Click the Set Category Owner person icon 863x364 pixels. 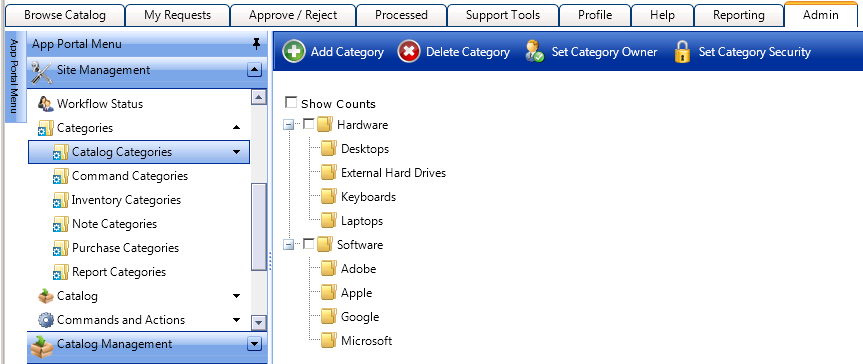click(534, 52)
